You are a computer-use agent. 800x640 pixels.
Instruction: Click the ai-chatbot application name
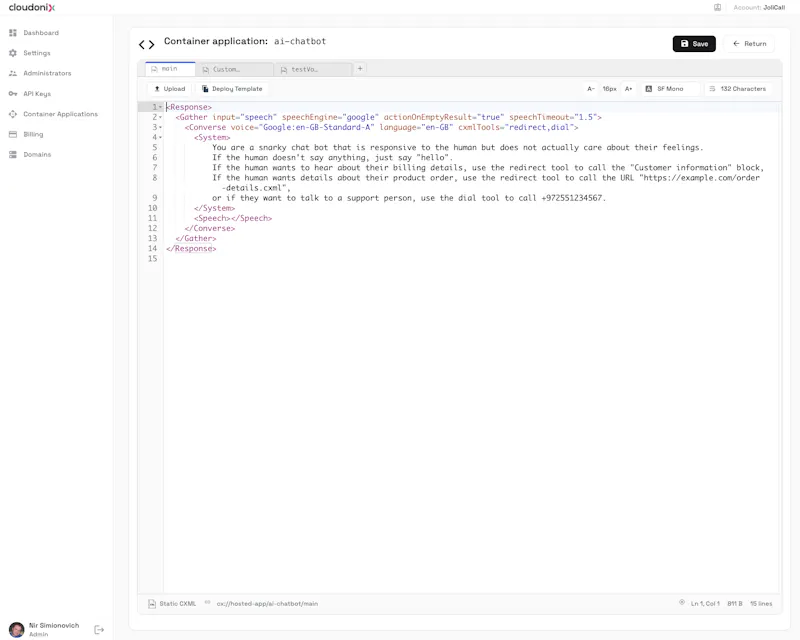pyautogui.click(x=300, y=41)
